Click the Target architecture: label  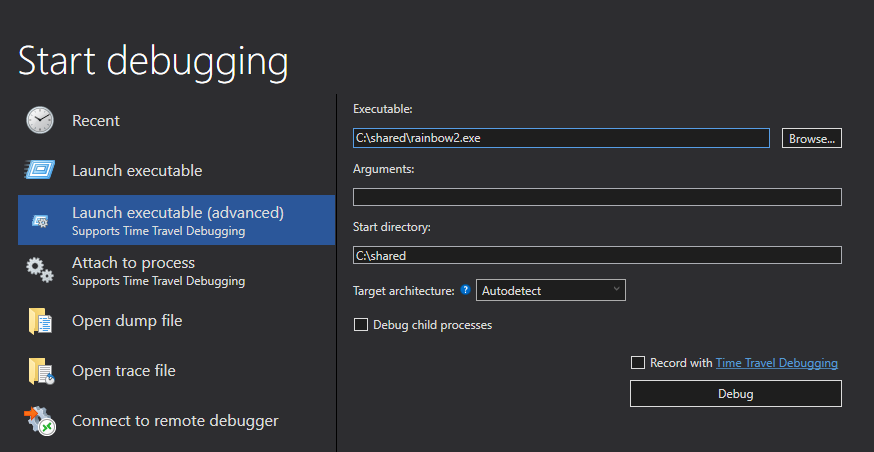click(404, 290)
